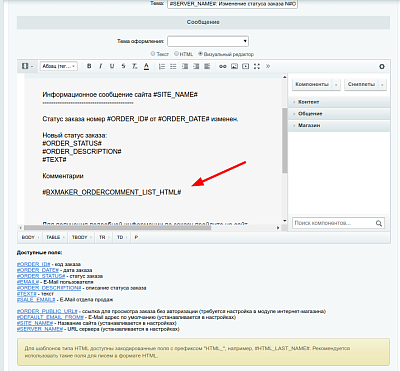Place cursor in #BXMAKER_ORDERCOMMENT_LIST_HTML# text
The image size is (400, 371).
112,192
